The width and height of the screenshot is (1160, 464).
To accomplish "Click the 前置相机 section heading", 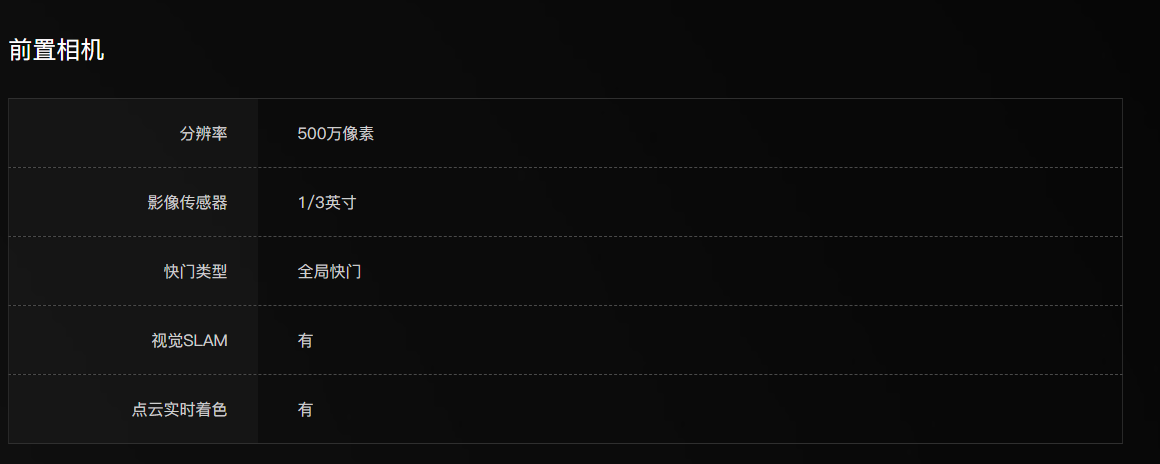I will coord(56,50).
